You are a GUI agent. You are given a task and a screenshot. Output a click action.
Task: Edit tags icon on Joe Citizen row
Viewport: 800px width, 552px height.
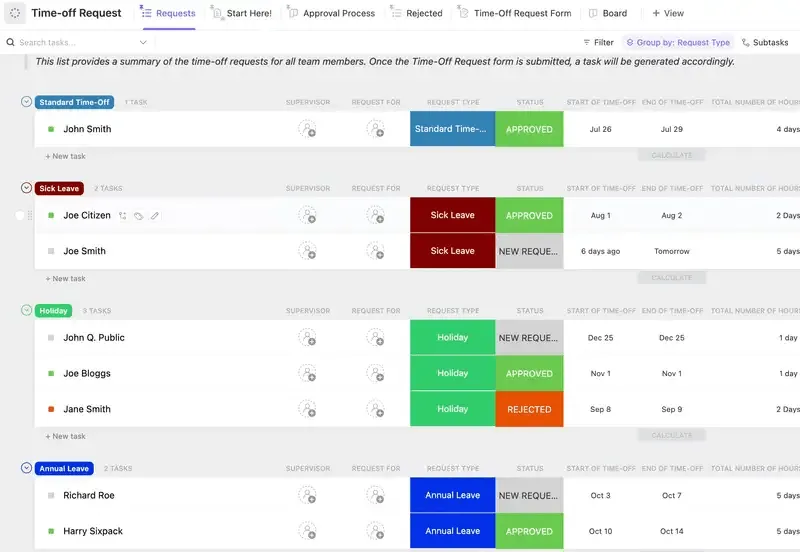138,216
